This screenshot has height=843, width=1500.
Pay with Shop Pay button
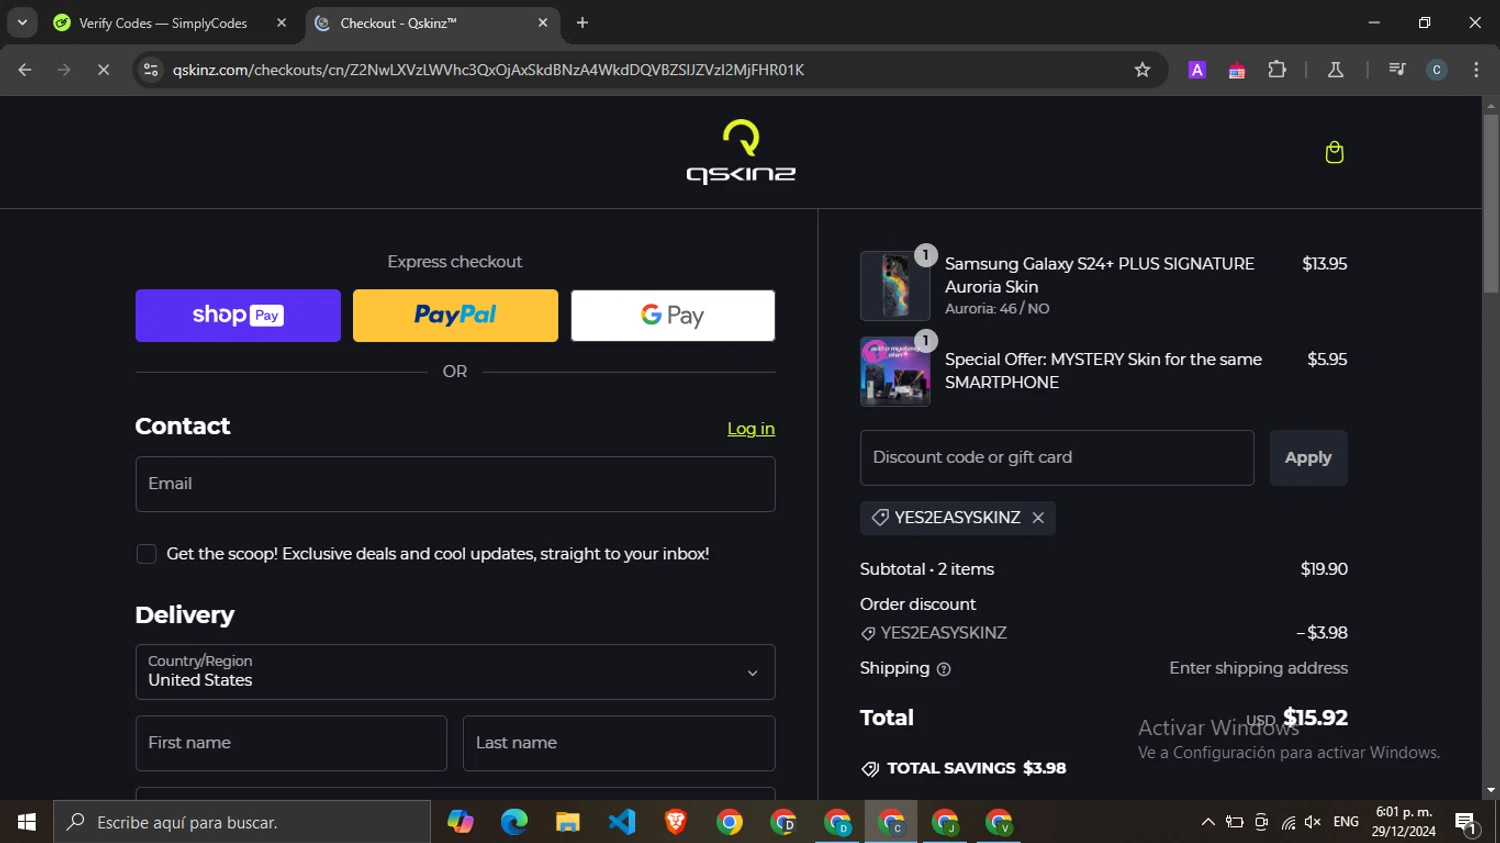click(x=238, y=316)
